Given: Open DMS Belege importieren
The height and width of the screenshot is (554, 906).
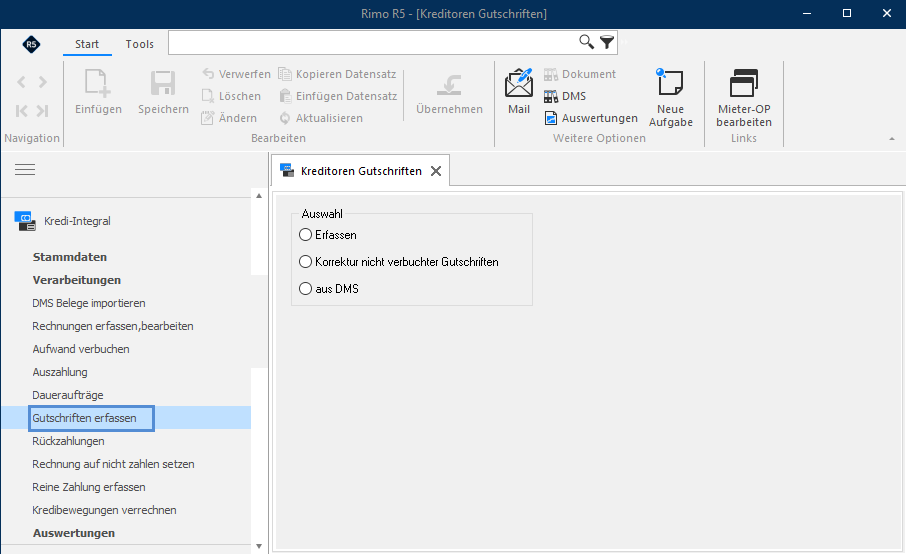Looking at the screenshot, I should tap(88, 303).
